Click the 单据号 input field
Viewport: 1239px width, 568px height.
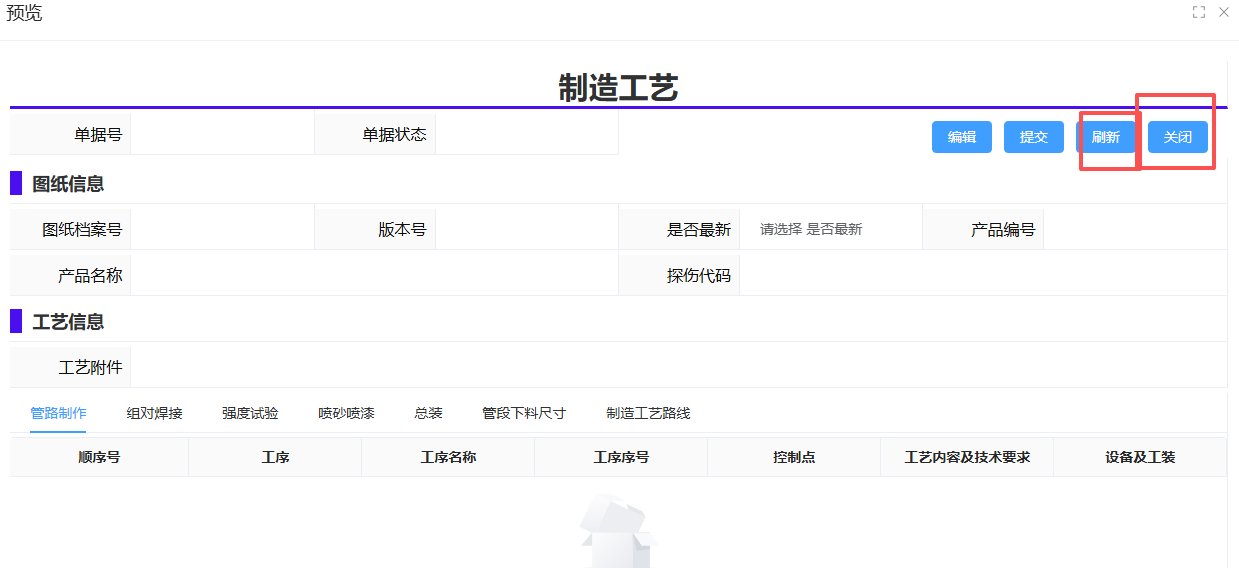tap(222, 135)
